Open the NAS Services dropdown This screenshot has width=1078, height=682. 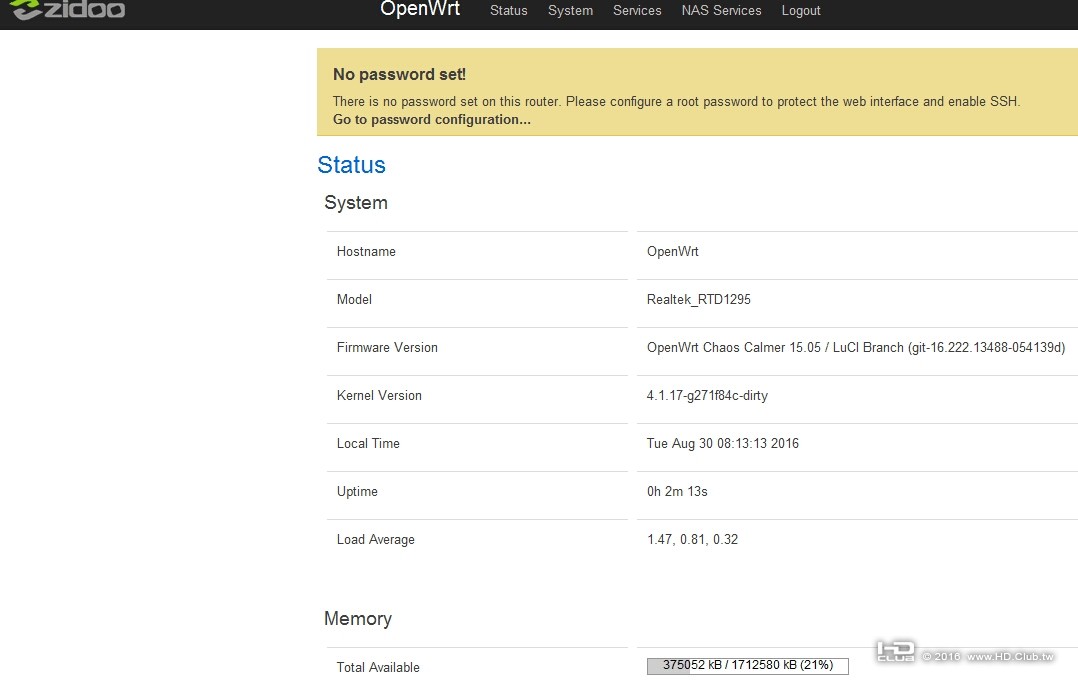[x=721, y=11]
